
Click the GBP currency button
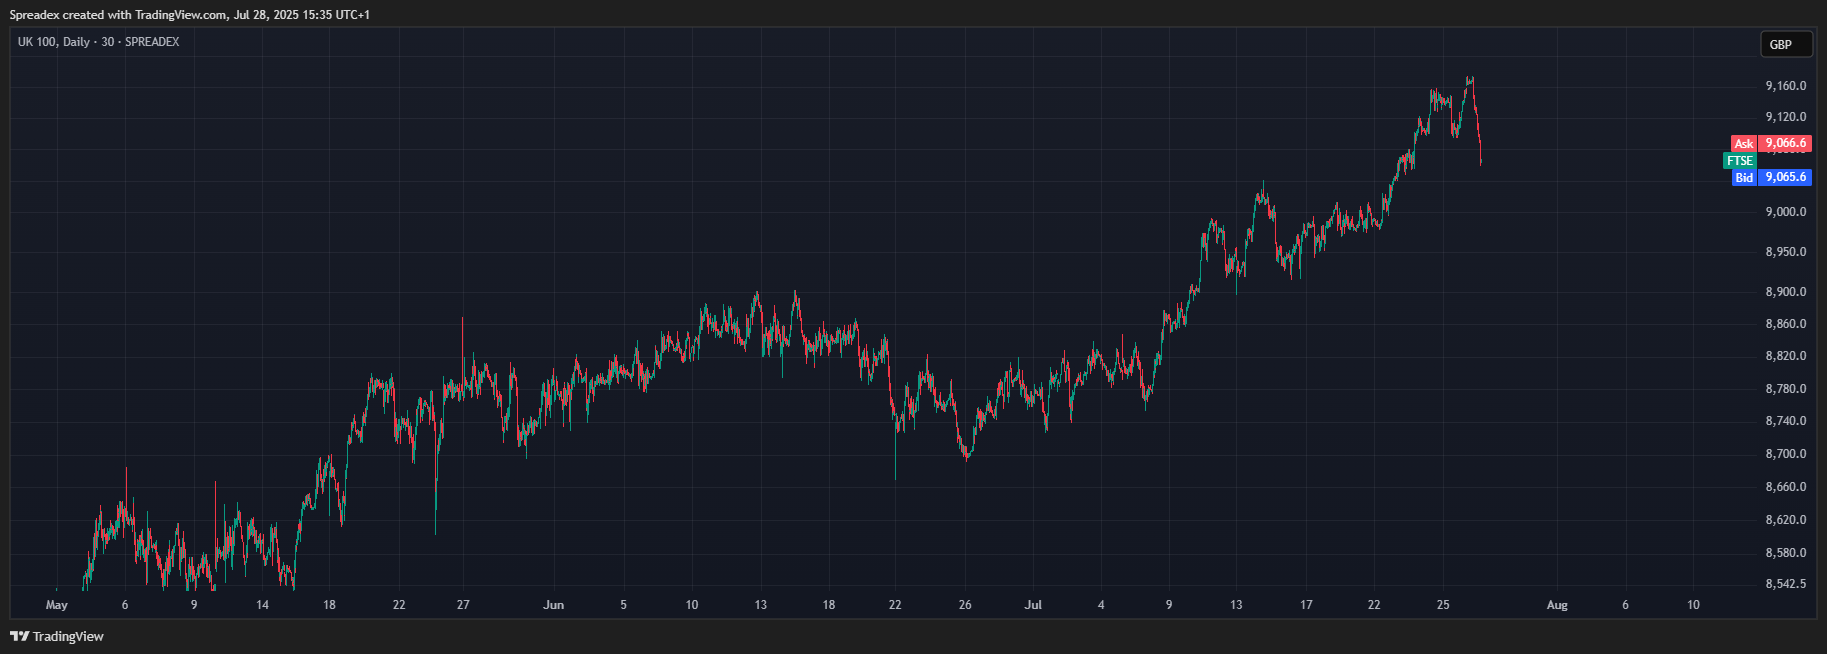point(1786,44)
